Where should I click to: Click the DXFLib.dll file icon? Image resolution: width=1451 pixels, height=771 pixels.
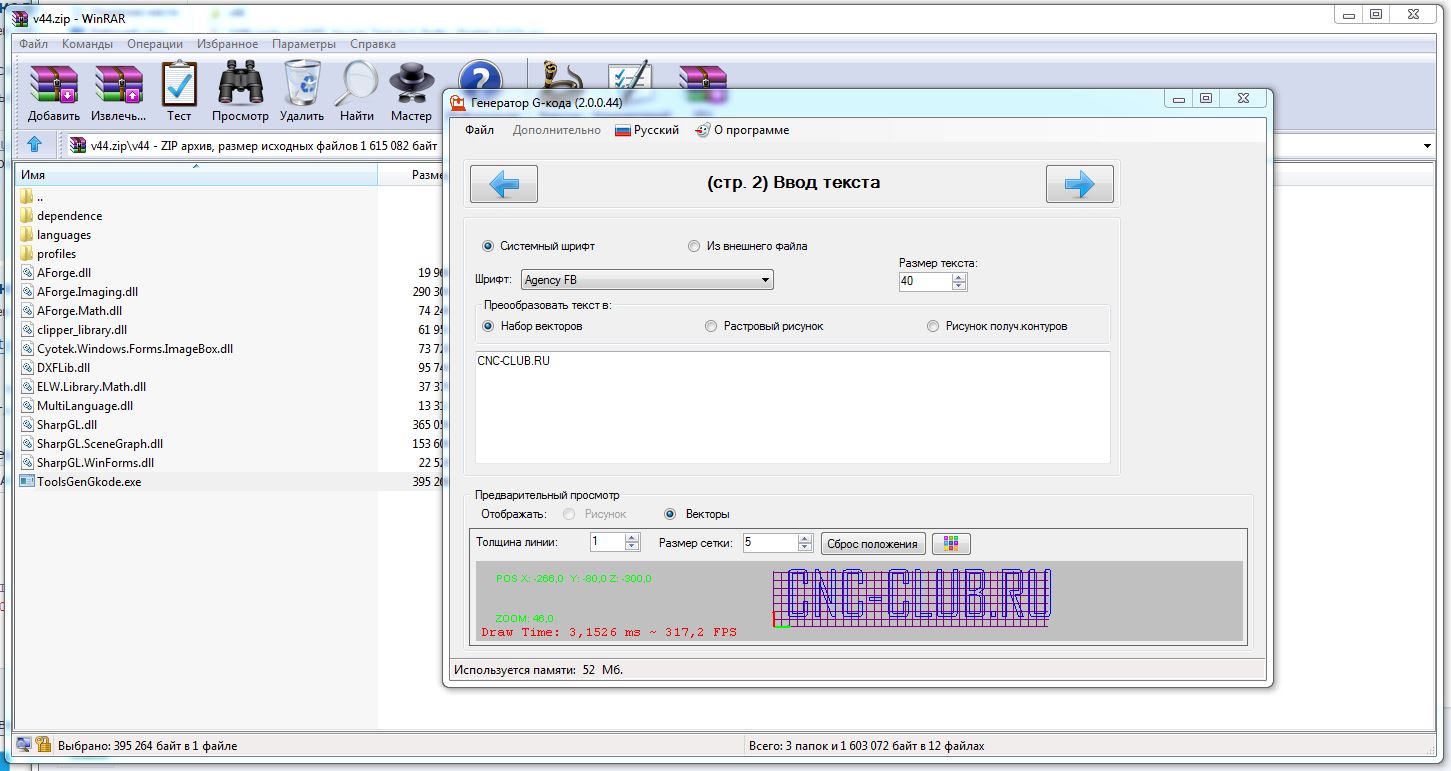tap(27, 368)
